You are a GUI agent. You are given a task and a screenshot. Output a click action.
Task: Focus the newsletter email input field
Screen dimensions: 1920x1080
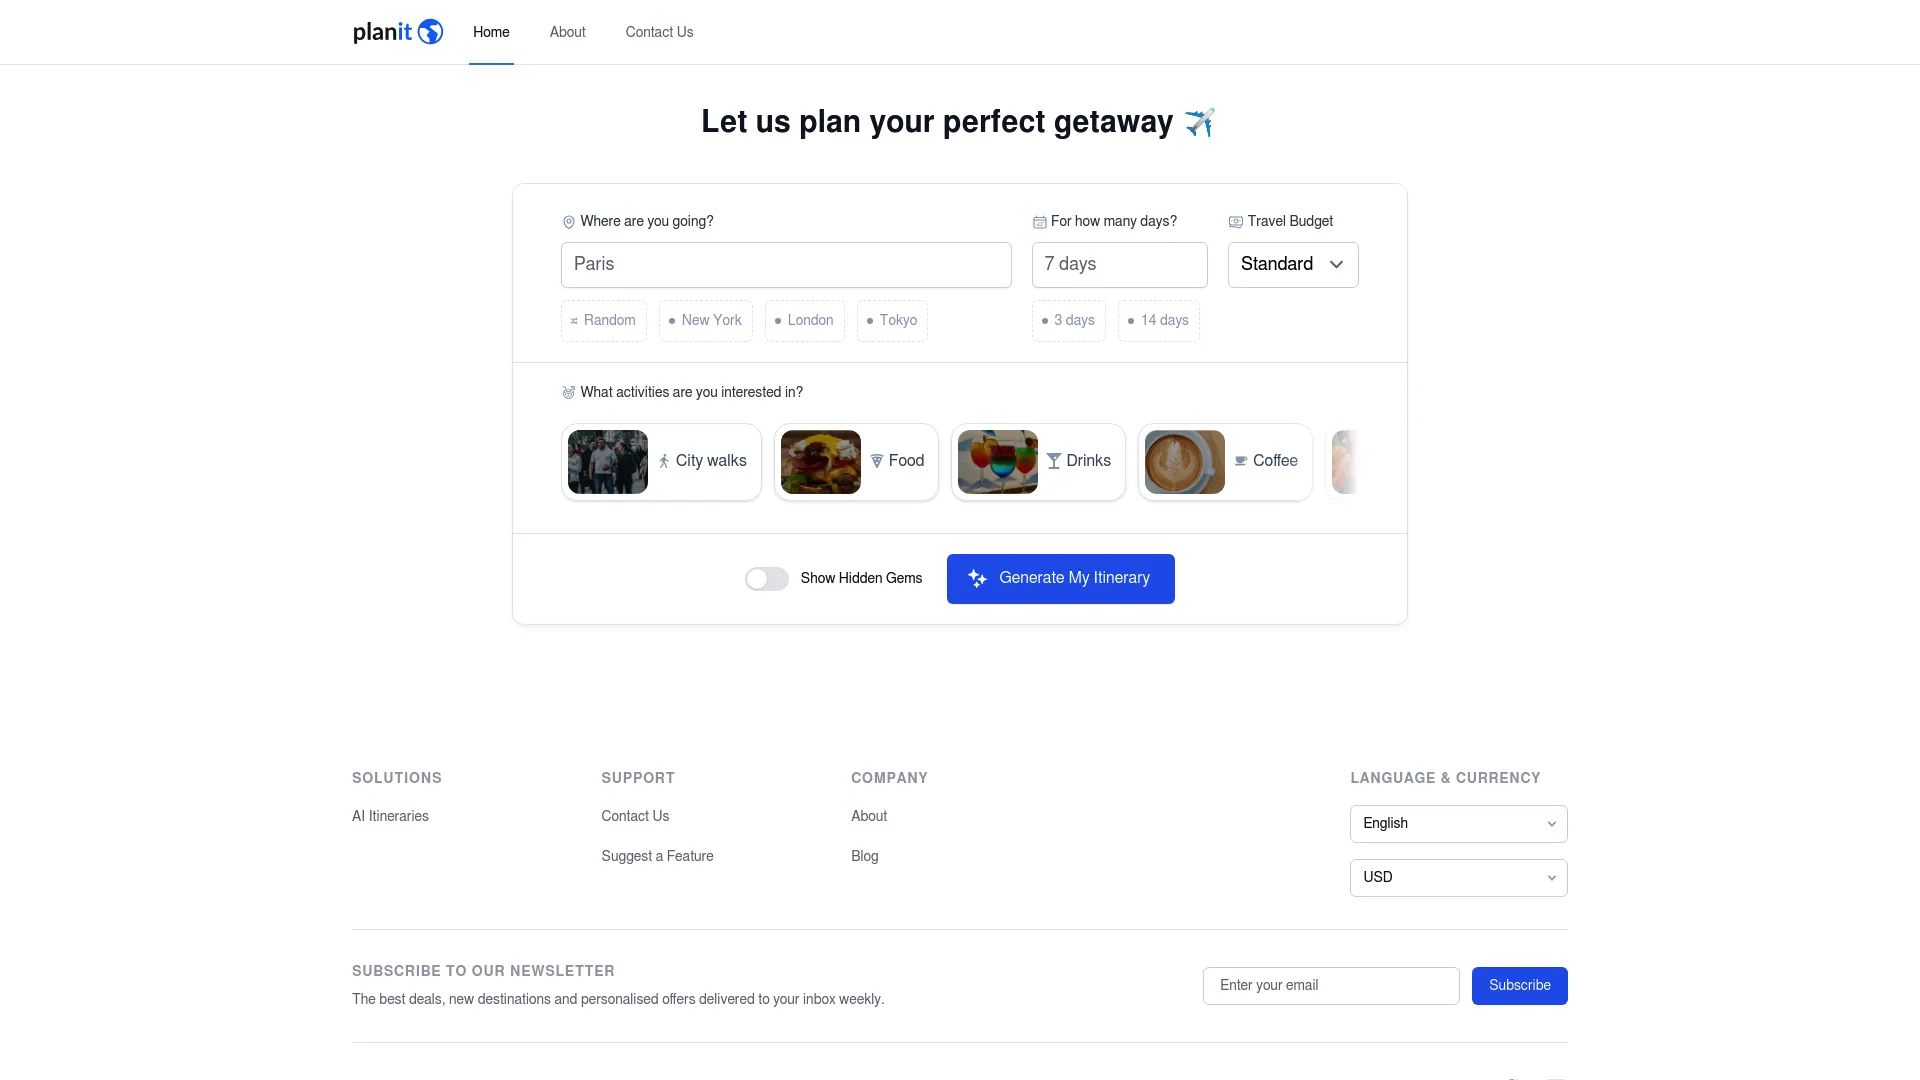pos(1331,986)
